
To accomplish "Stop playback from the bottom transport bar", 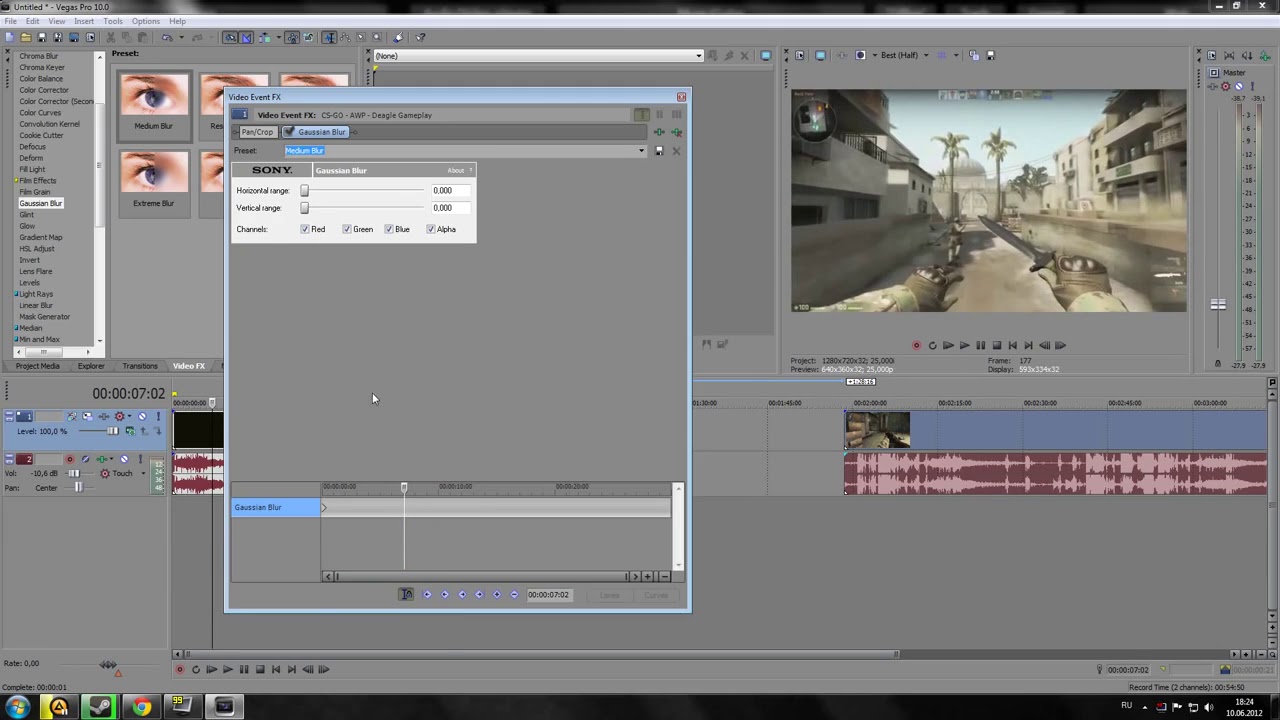I will pyautogui.click(x=260, y=670).
